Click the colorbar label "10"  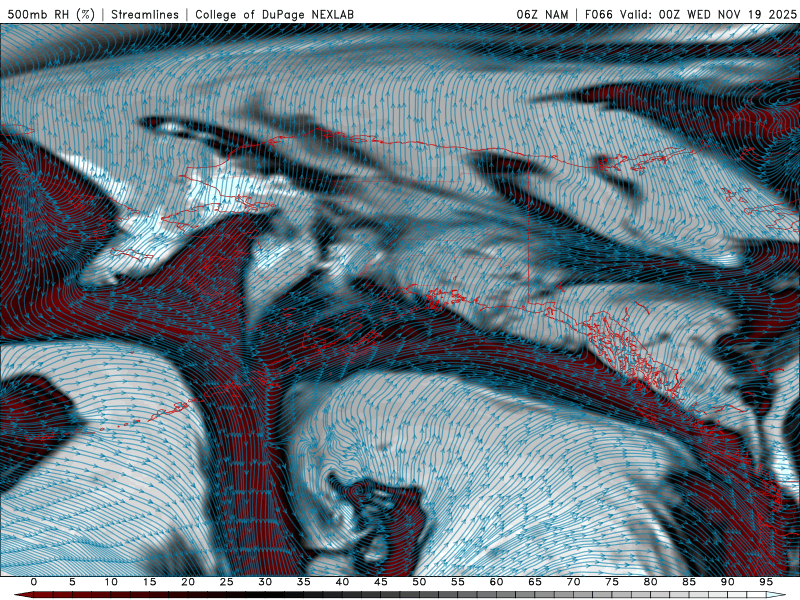[111, 582]
